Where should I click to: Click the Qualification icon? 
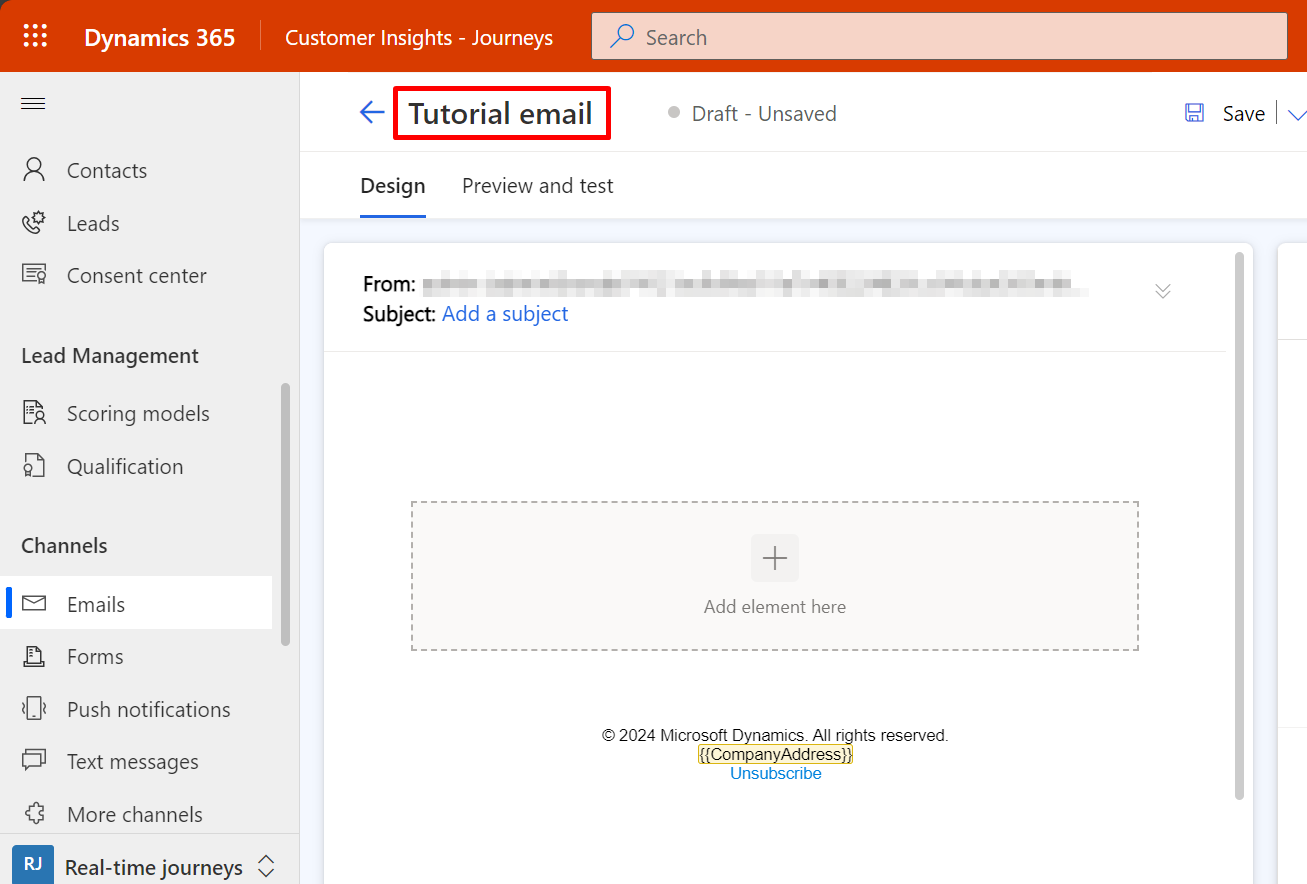pyautogui.click(x=34, y=466)
